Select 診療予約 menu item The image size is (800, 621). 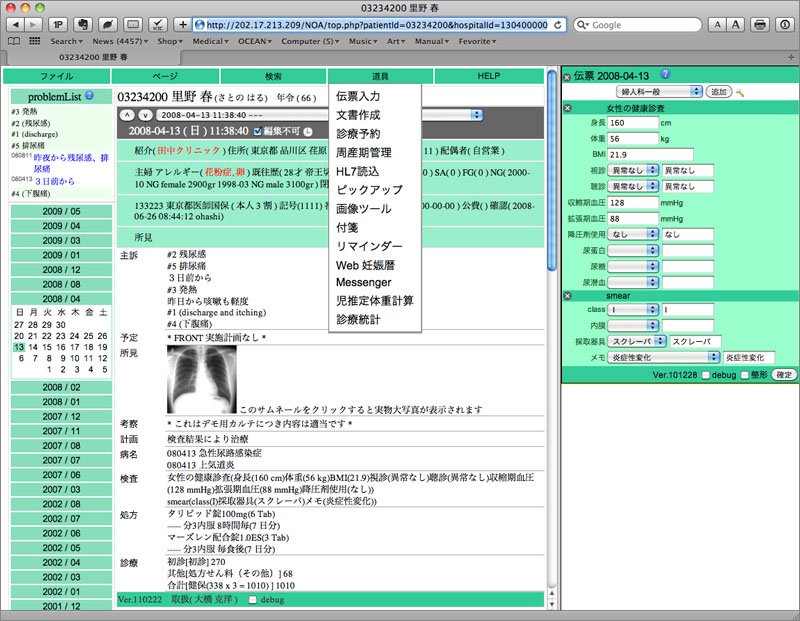[x=358, y=134]
